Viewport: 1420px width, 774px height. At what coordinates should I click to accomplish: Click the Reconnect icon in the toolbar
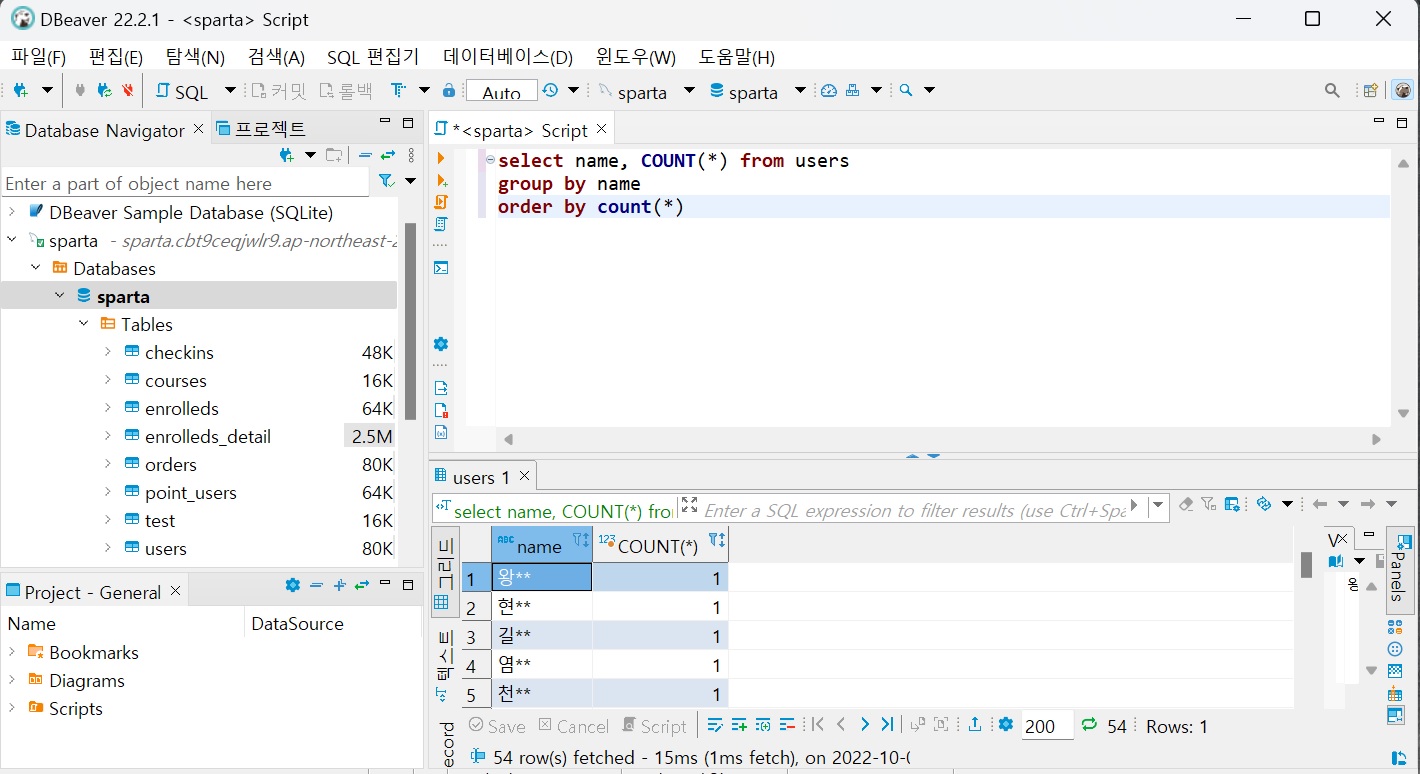[x=104, y=90]
